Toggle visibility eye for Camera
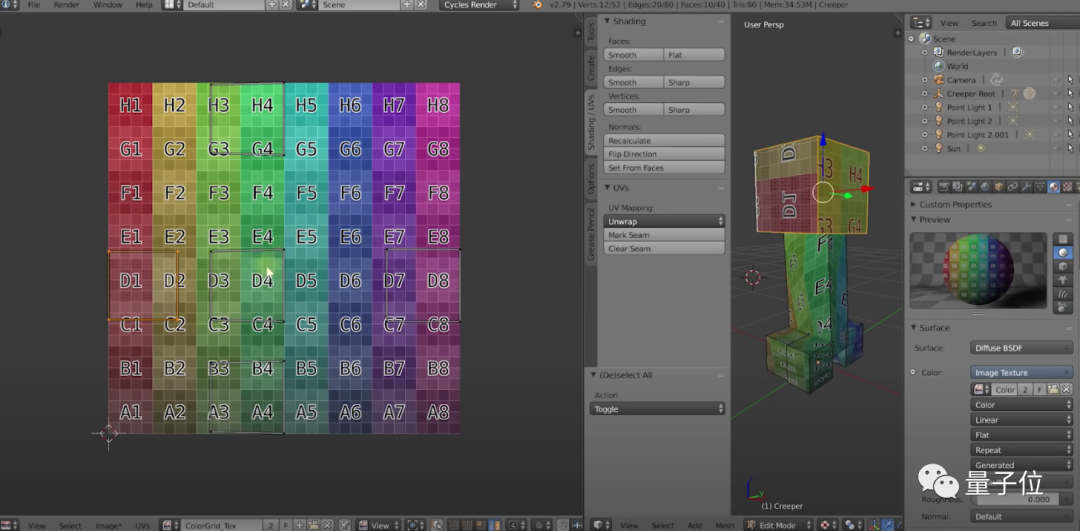This screenshot has width=1080, height=531. [1055, 80]
